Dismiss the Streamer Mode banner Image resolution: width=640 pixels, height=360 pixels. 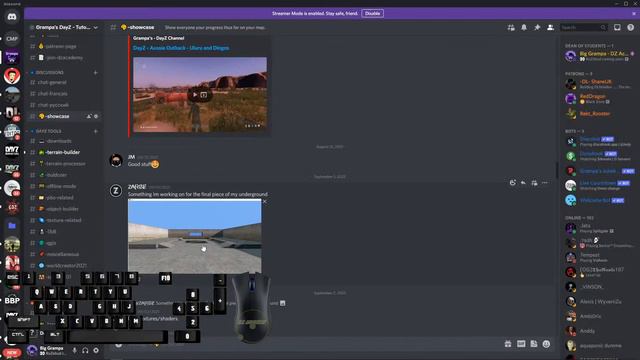tap(634, 13)
